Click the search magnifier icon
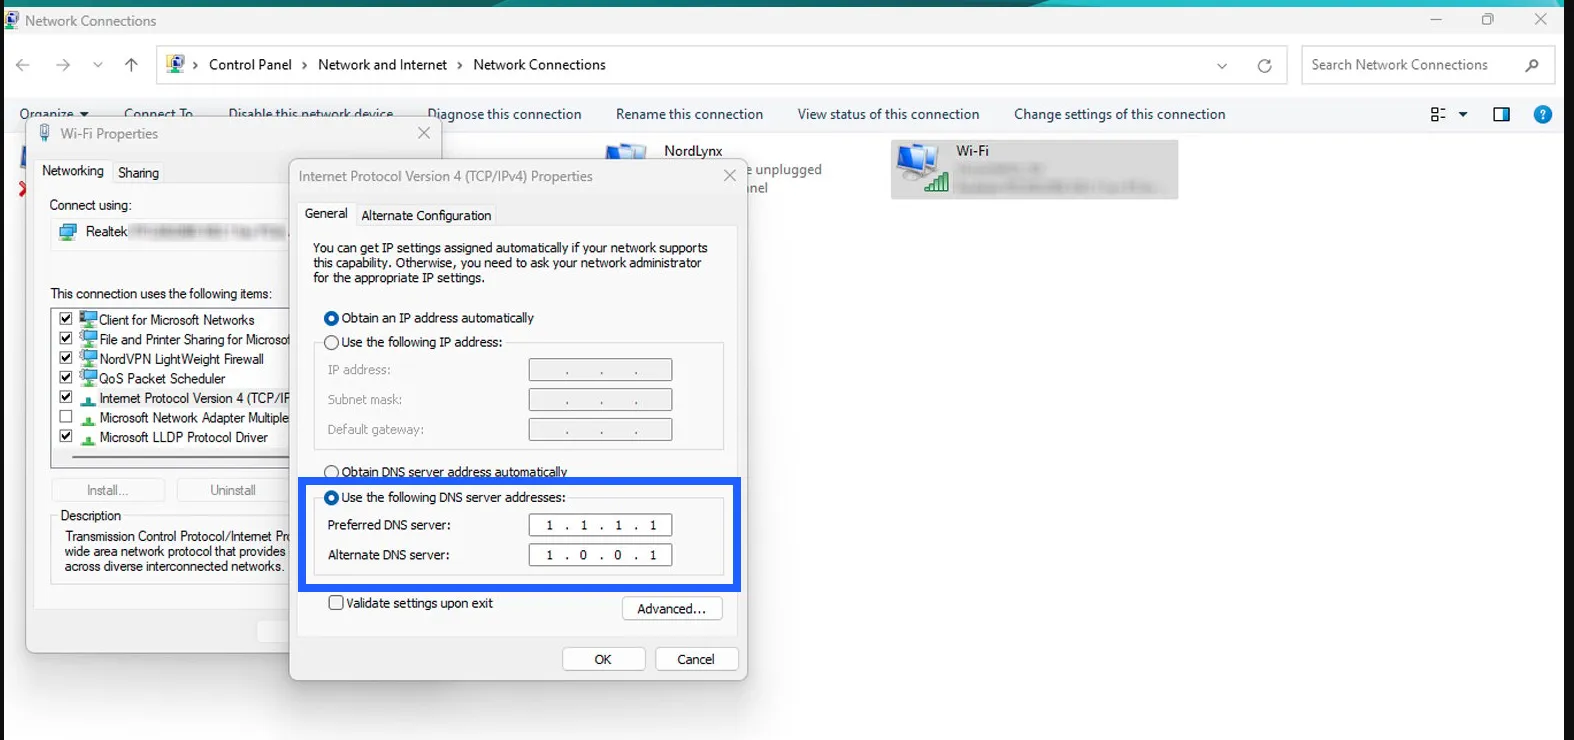This screenshot has width=1574, height=740. 1531,65
